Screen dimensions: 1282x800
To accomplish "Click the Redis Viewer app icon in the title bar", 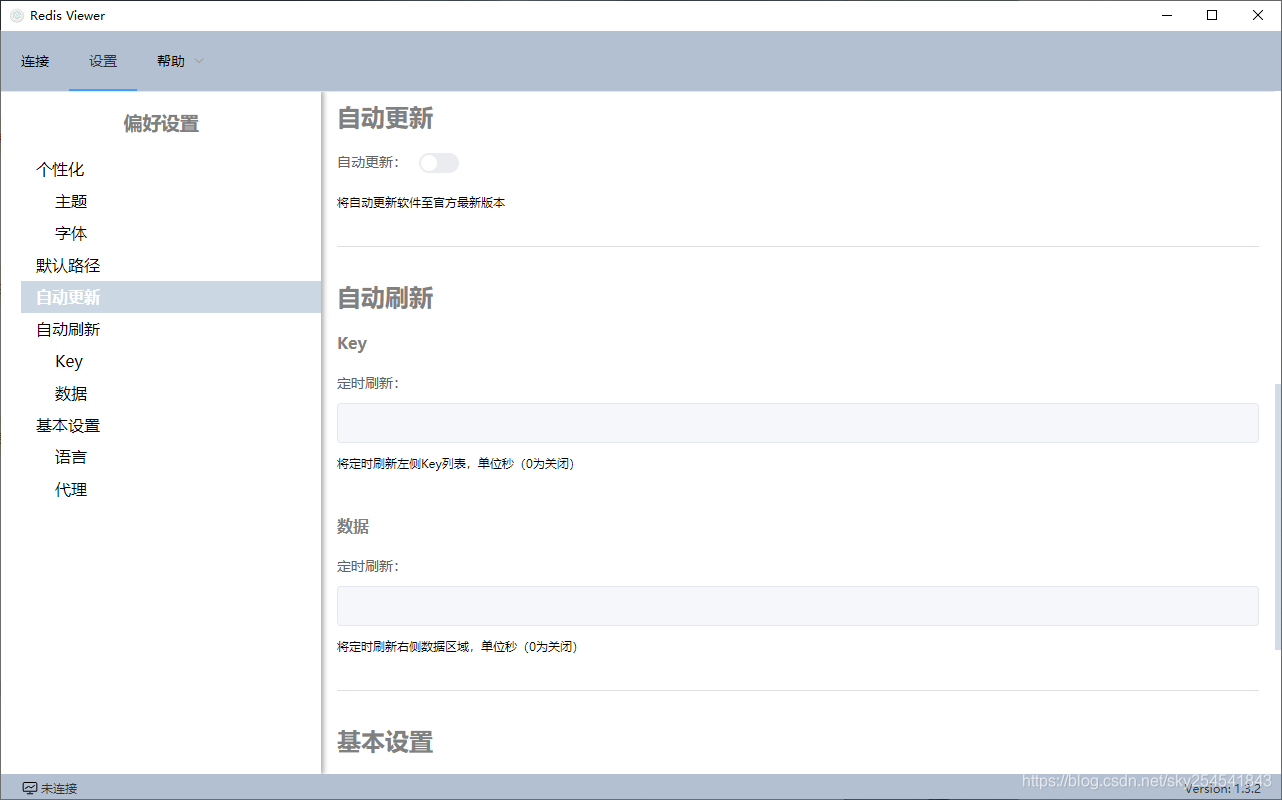I will pos(17,15).
